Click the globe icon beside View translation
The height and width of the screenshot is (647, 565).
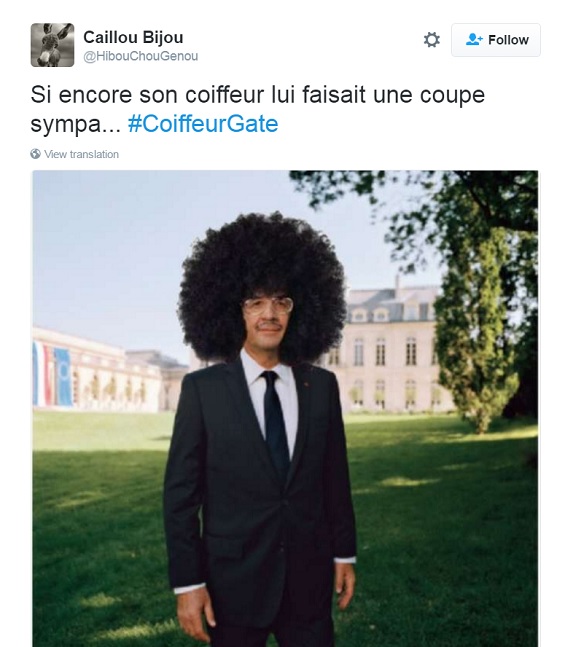click(35, 154)
